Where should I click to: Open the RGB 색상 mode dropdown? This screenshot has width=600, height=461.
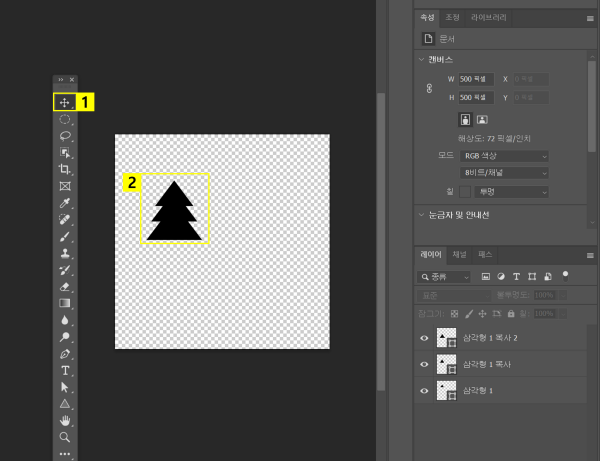(504, 156)
